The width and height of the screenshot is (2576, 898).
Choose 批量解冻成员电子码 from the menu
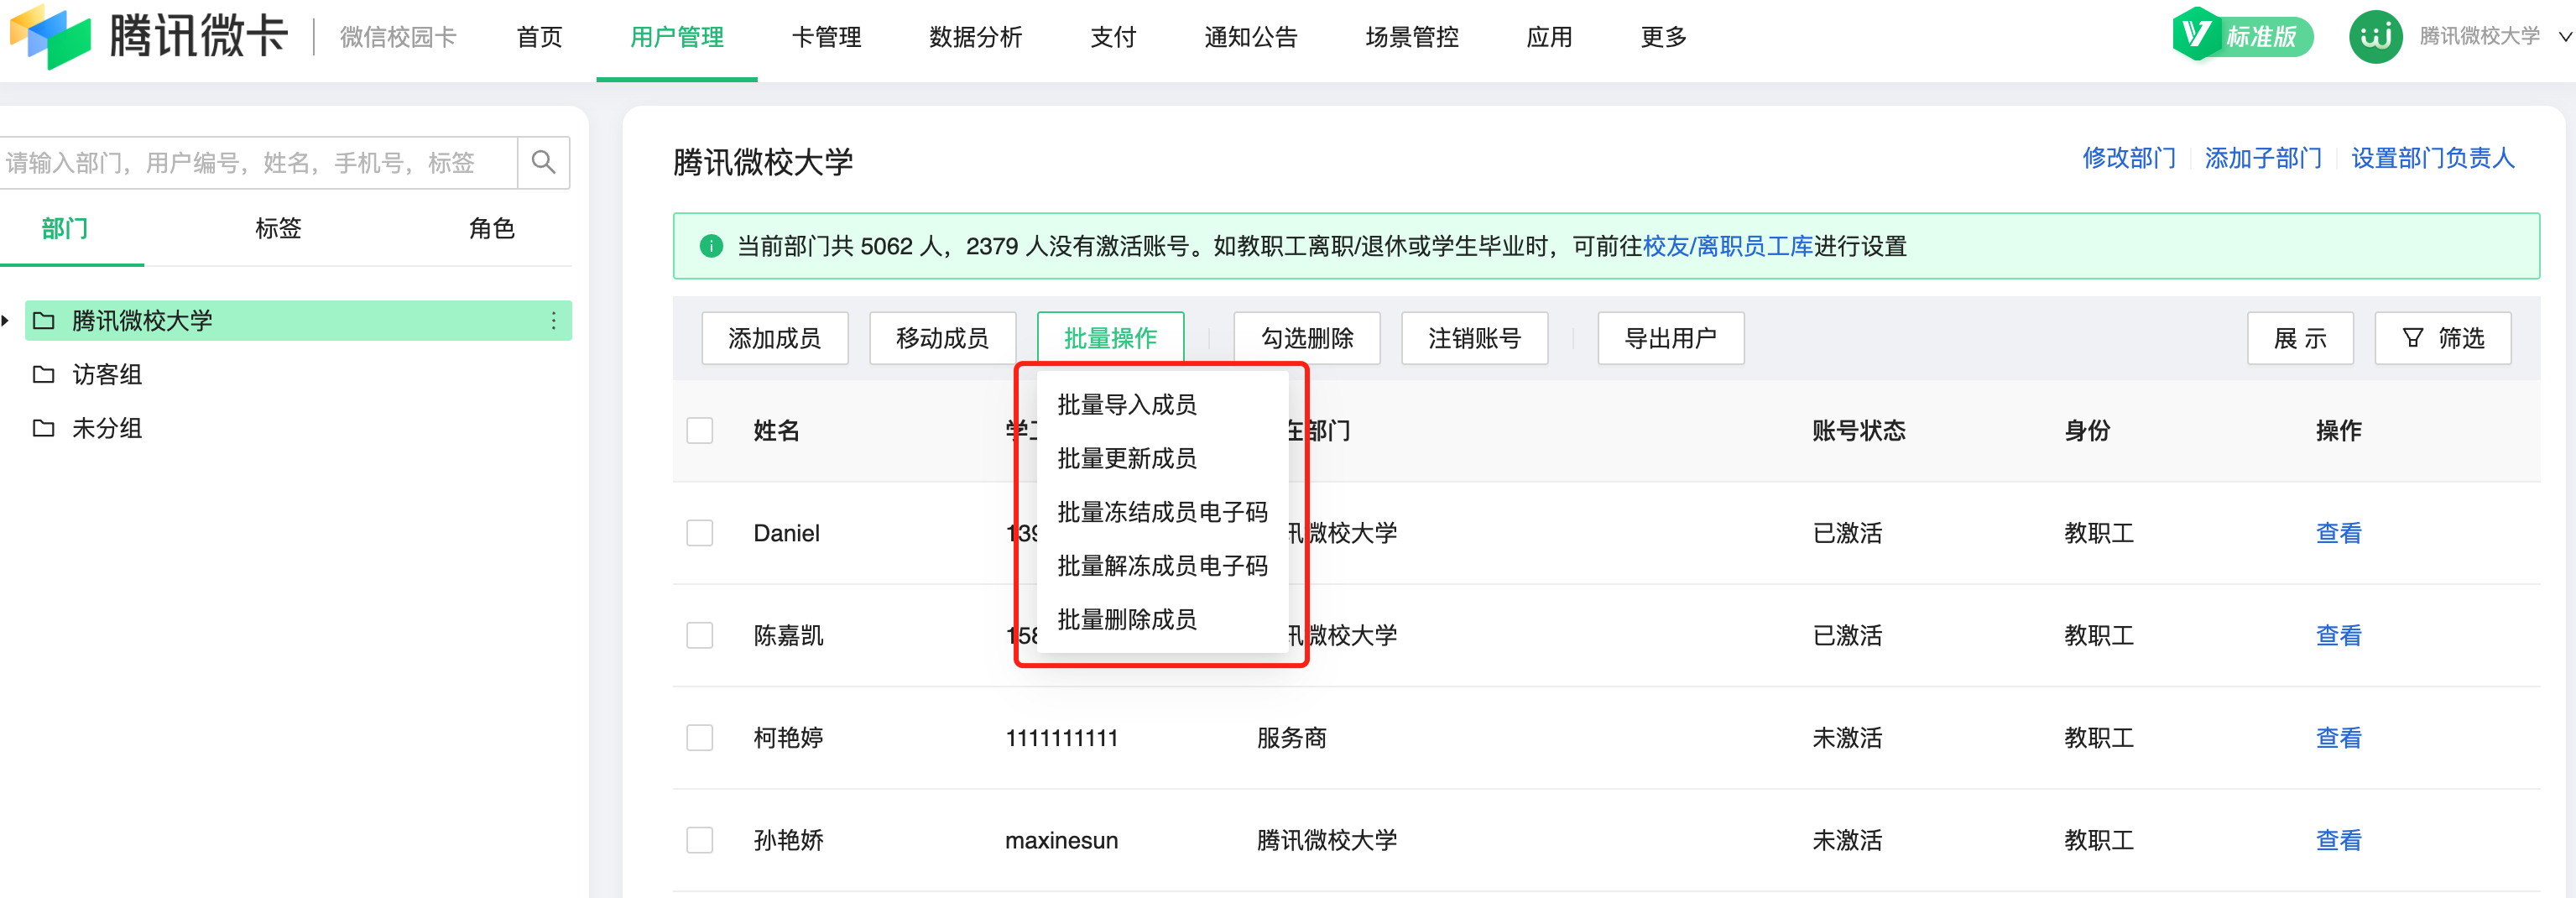coord(1162,566)
